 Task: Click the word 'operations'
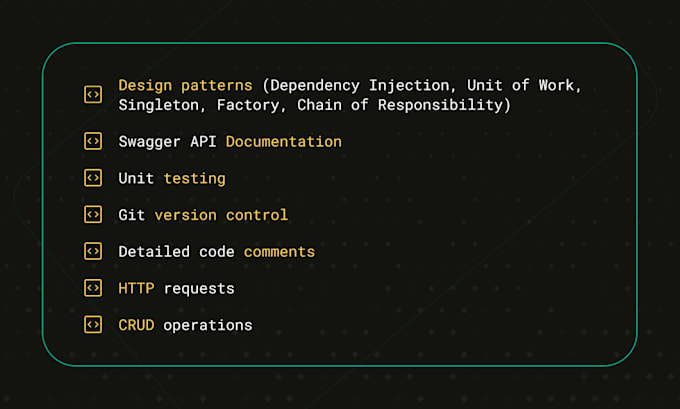tap(208, 326)
